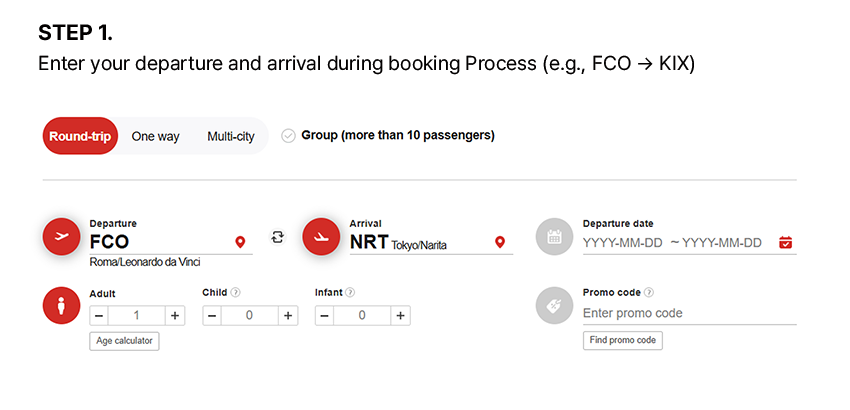Switch to One way trip type

[155, 136]
